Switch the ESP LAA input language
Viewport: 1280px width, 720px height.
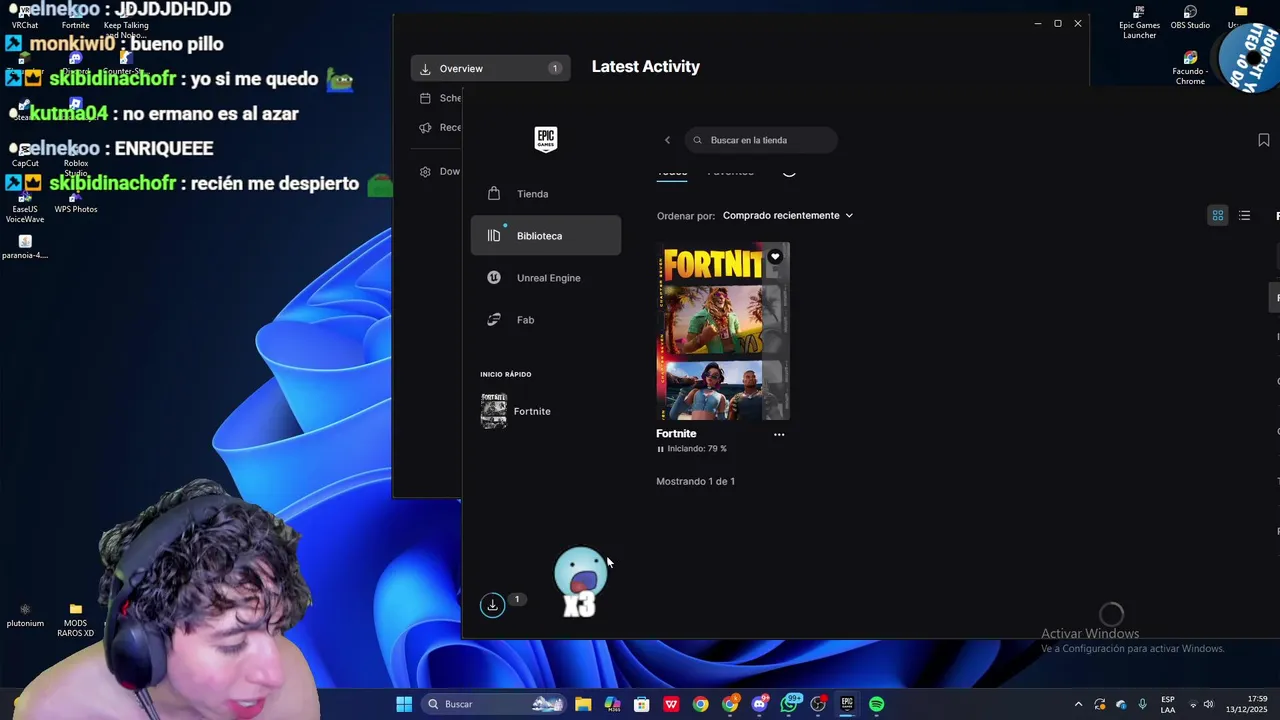coord(1168,704)
